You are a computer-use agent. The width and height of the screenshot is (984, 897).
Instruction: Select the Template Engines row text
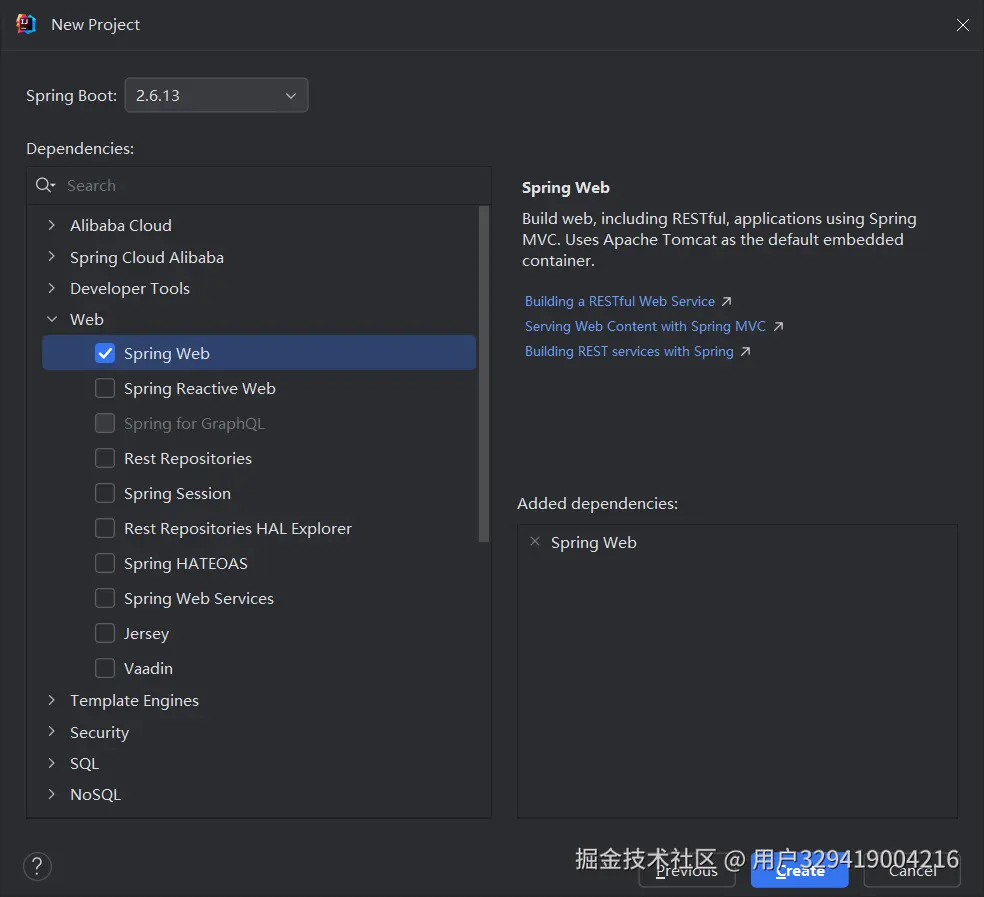point(134,701)
